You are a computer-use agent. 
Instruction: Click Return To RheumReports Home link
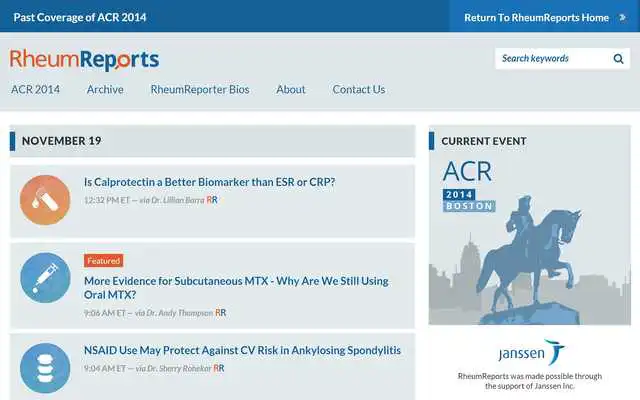(536, 18)
